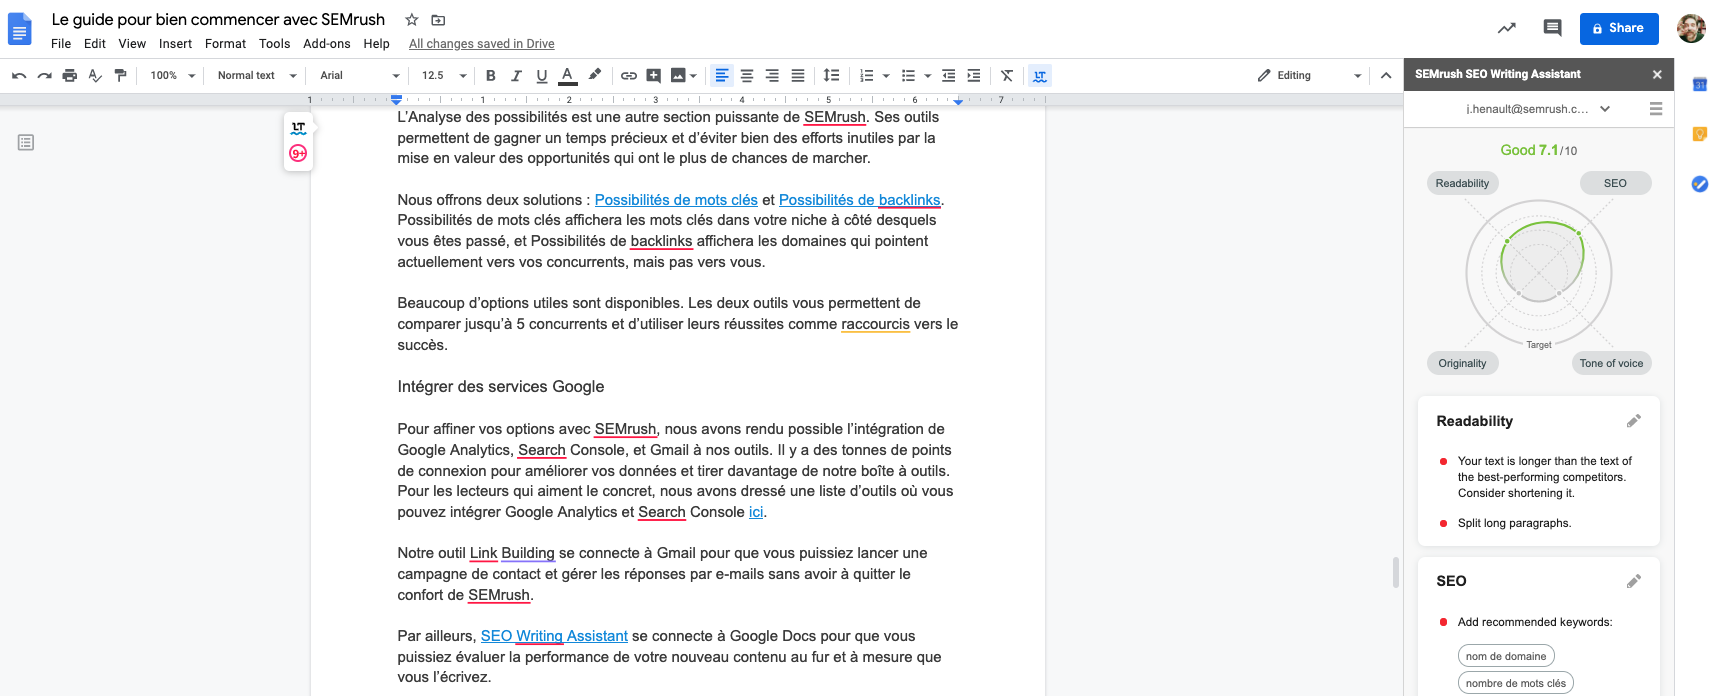This screenshot has width=1717, height=696.
Task: Open bulleted list style dropdown arrow
Action: 928,76
